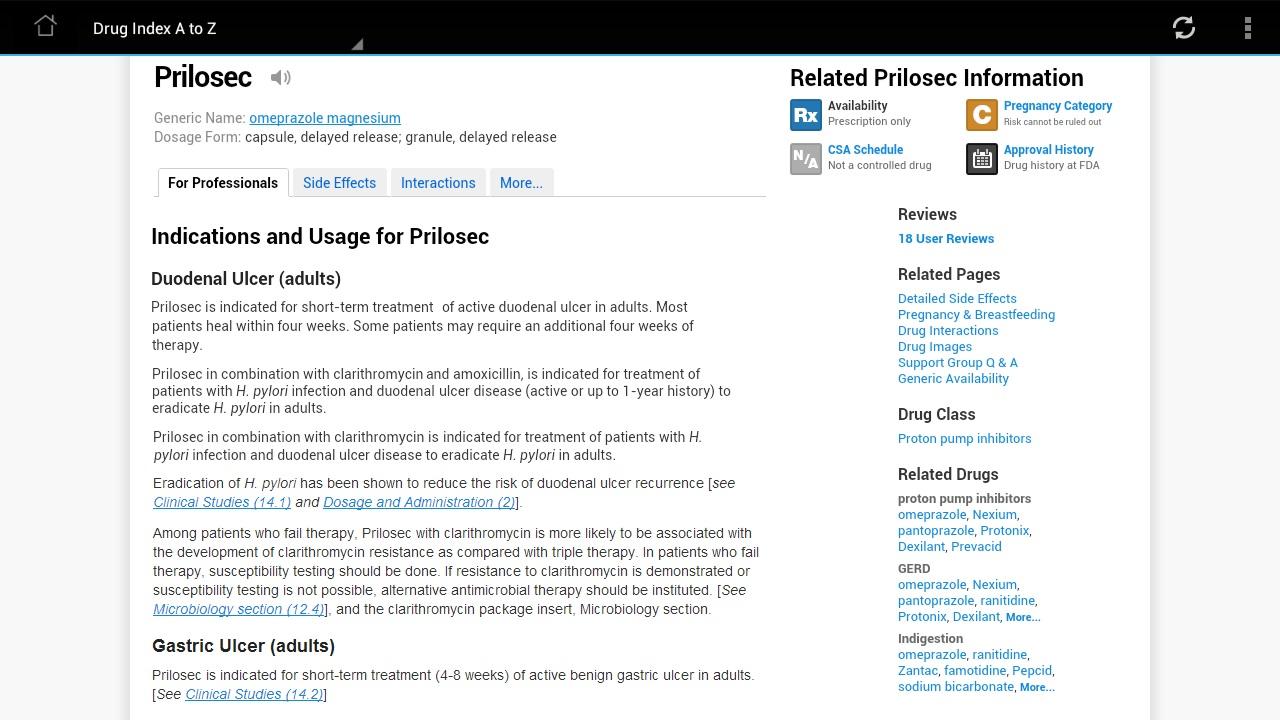The image size is (1280, 720).
Task: Open the Drug Images related page
Action: [935, 347]
